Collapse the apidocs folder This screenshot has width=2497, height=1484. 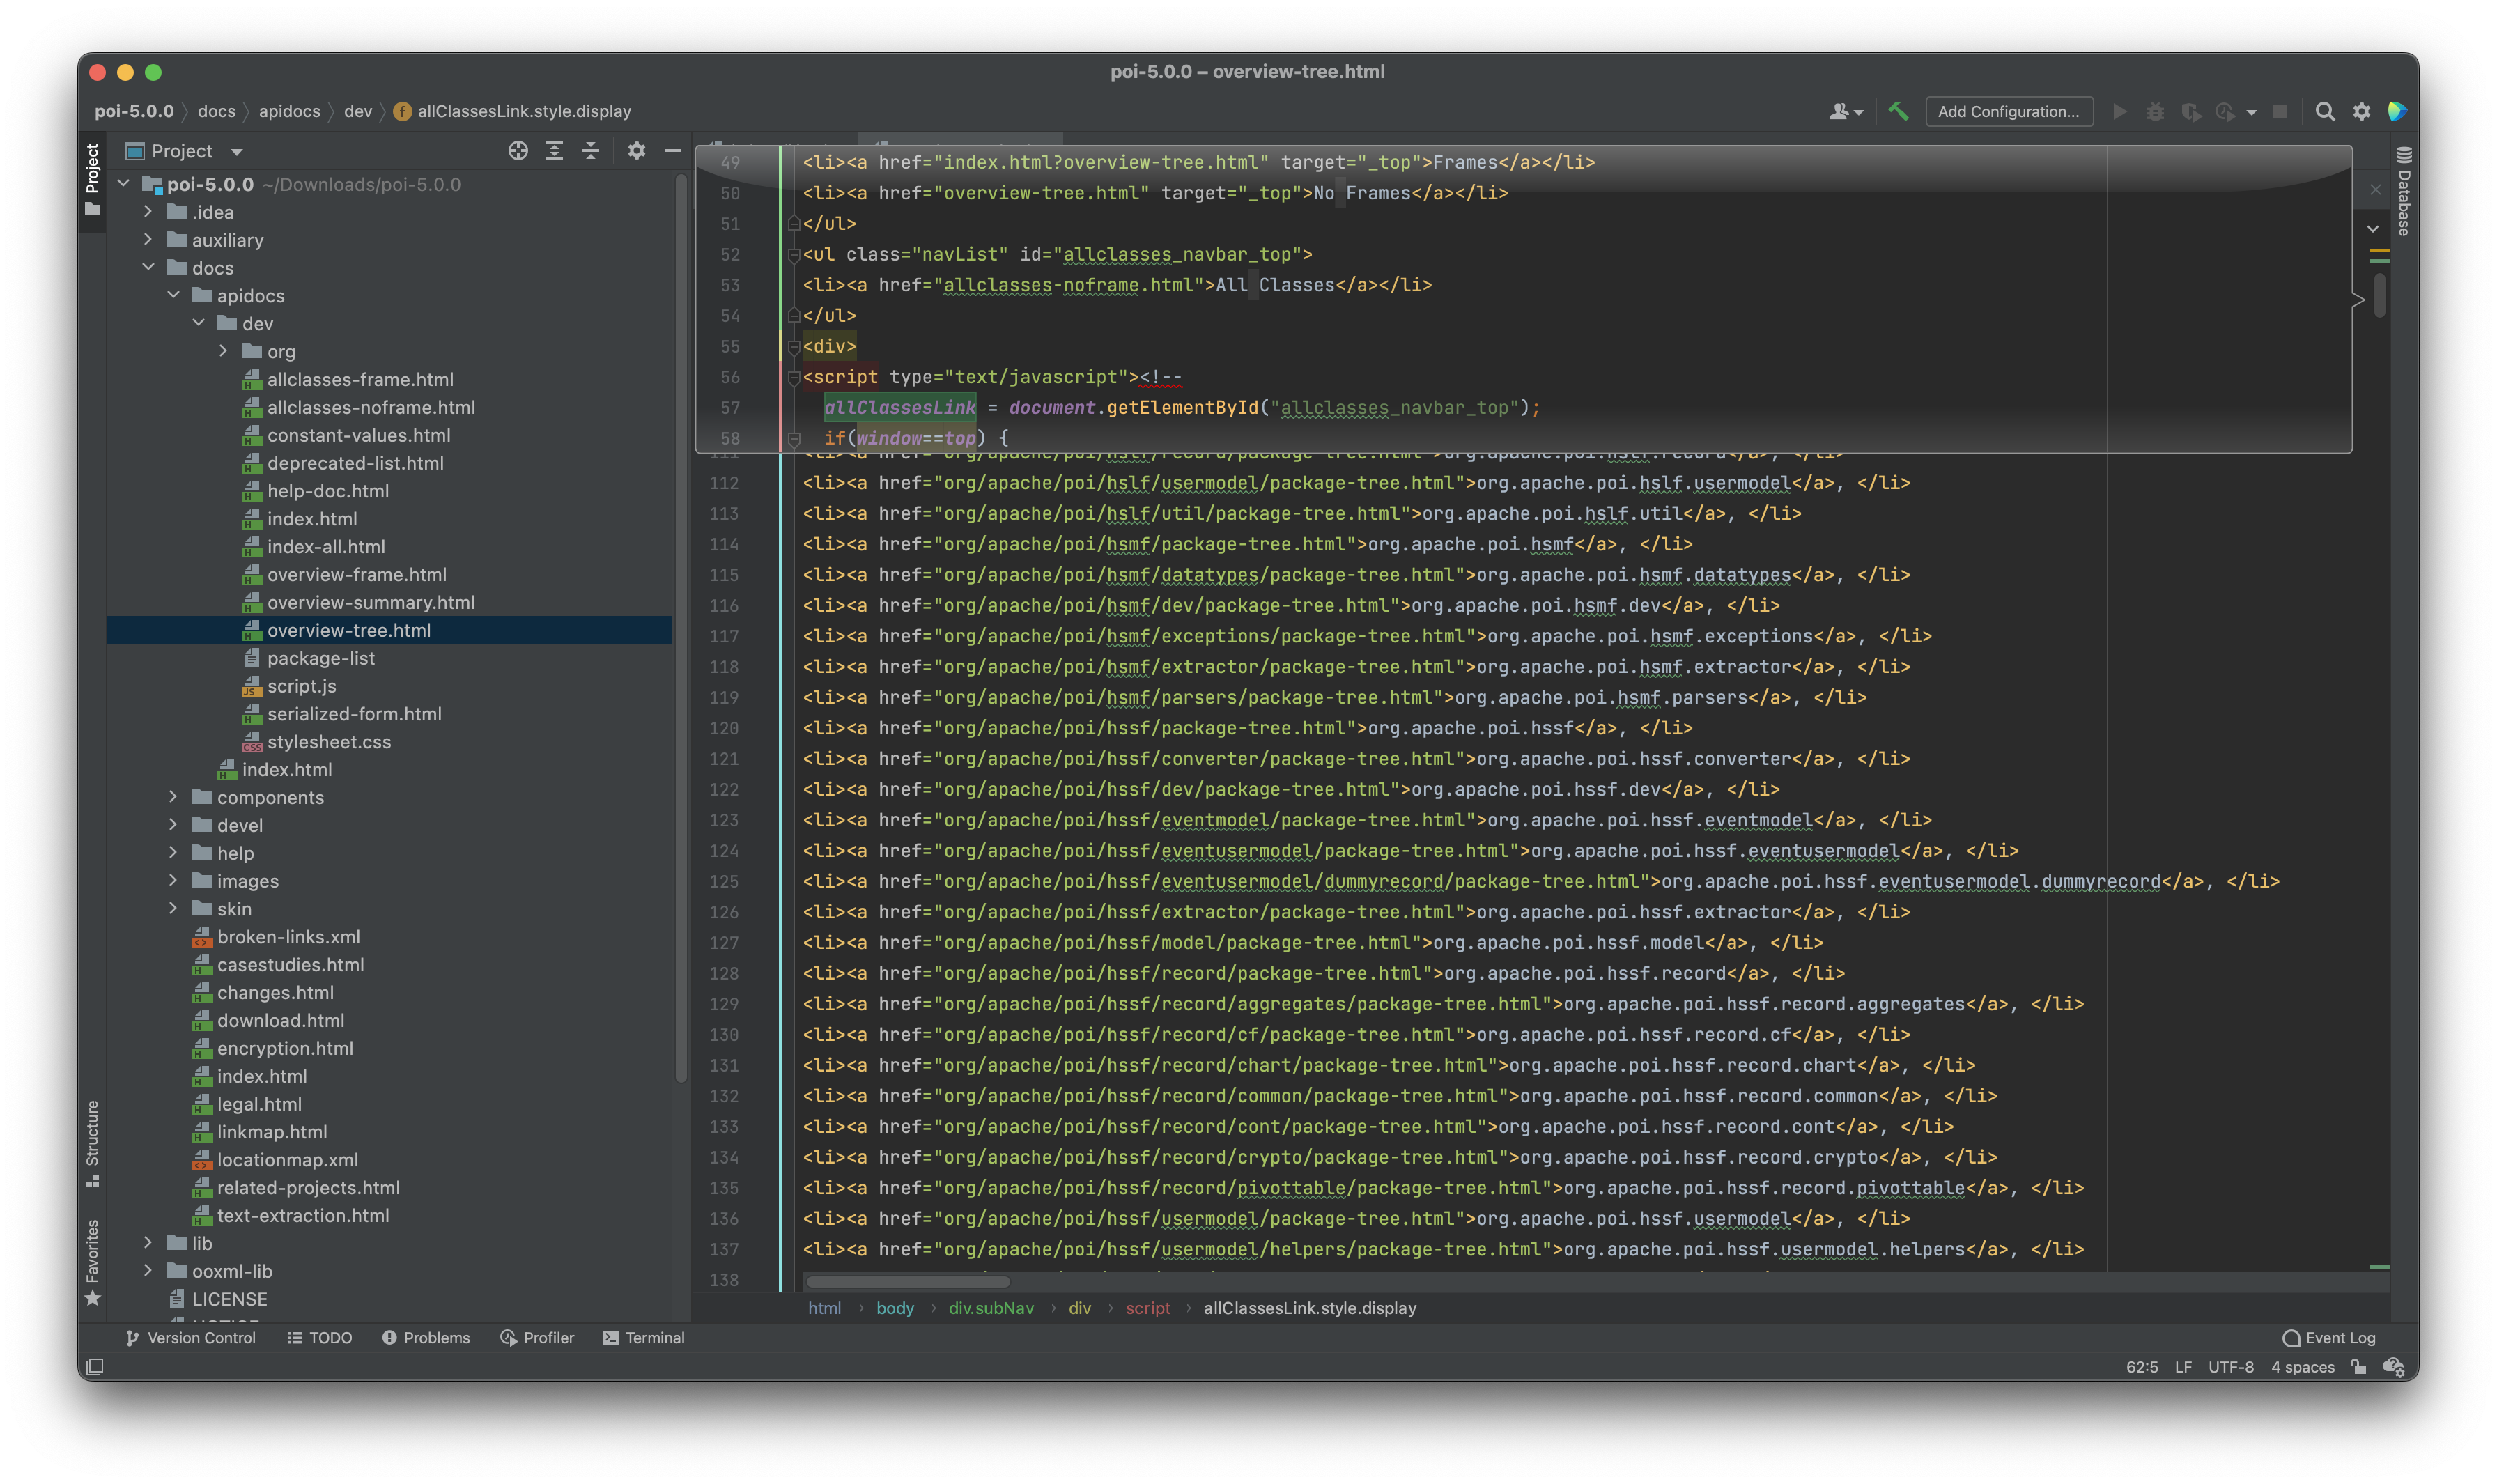click(174, 295)
